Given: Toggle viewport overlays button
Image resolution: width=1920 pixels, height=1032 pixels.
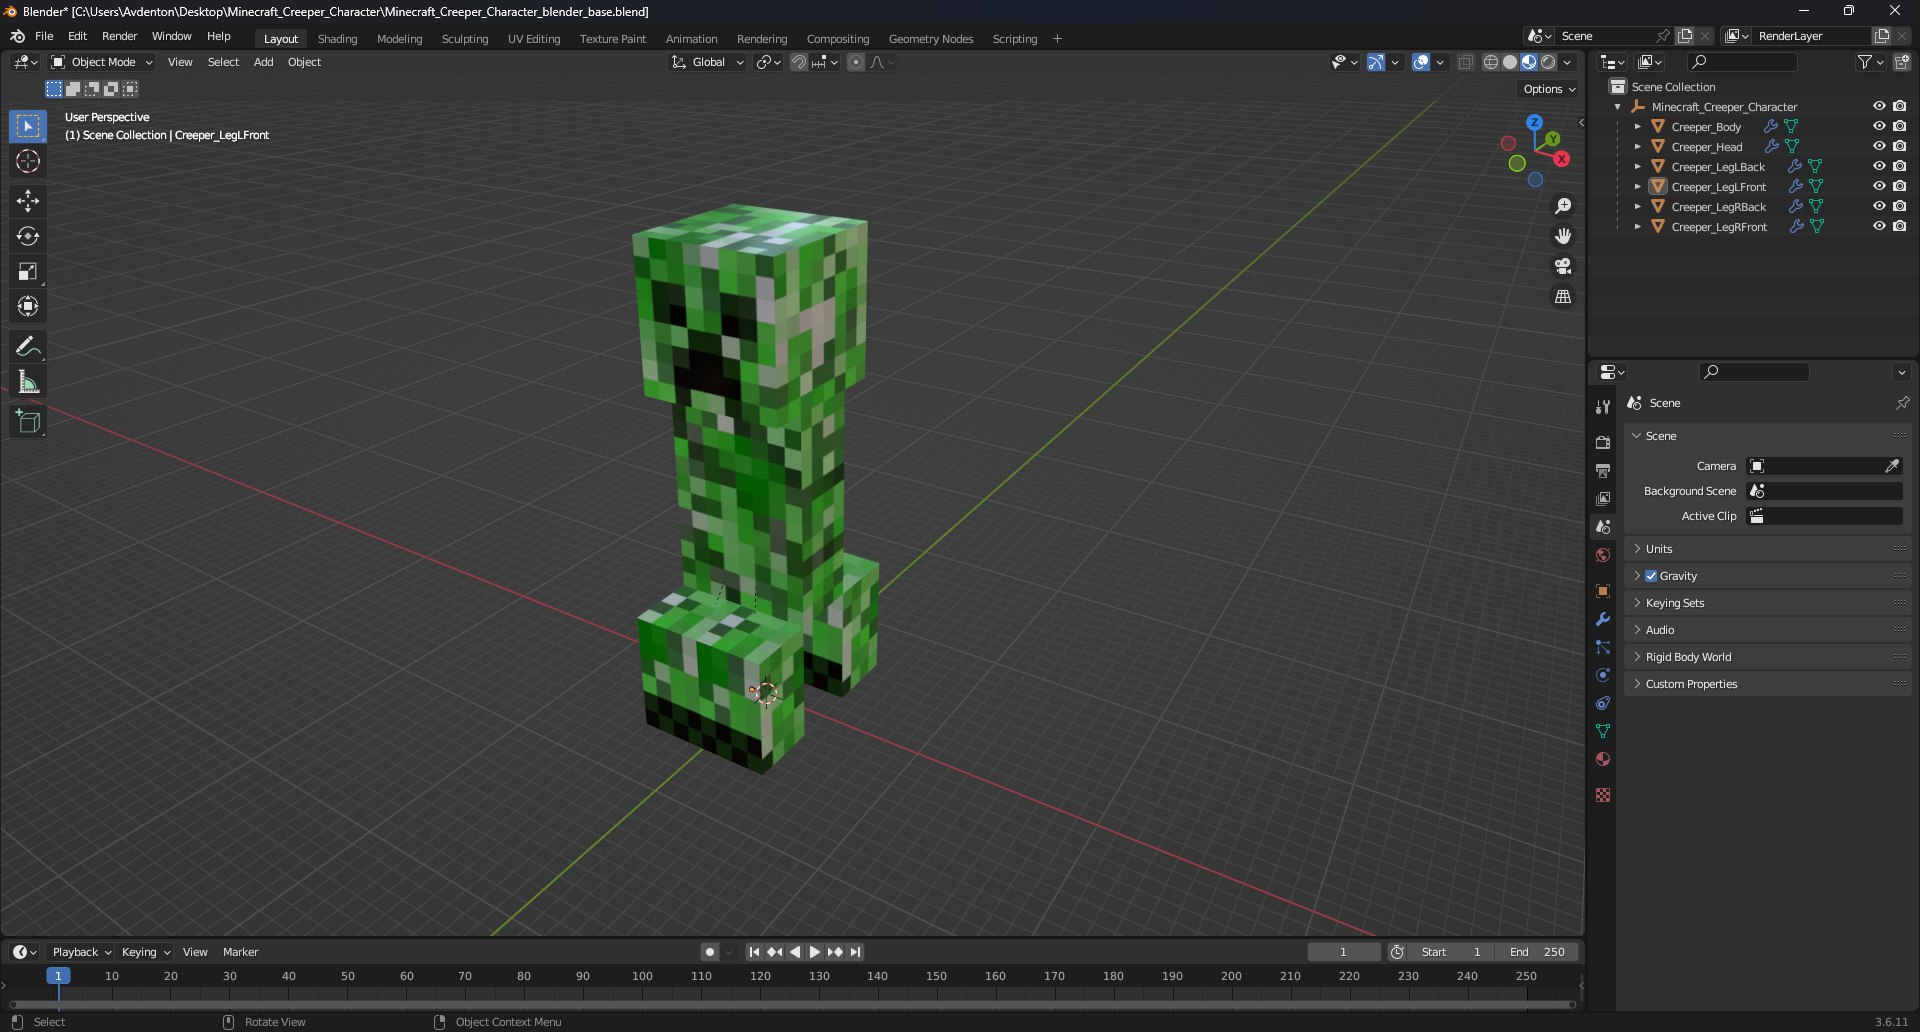Looking at the screenshot, I should [1421, 62].
